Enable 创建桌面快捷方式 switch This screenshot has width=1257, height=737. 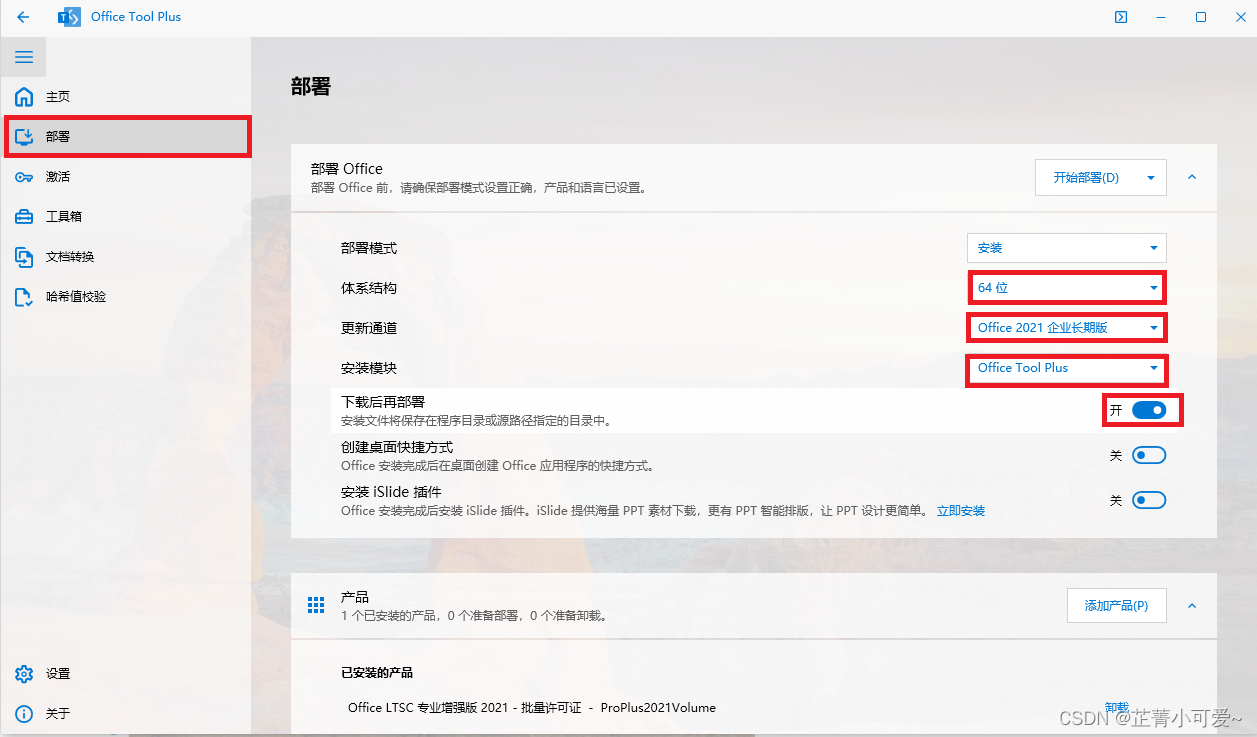click(x=1149, y=455)
